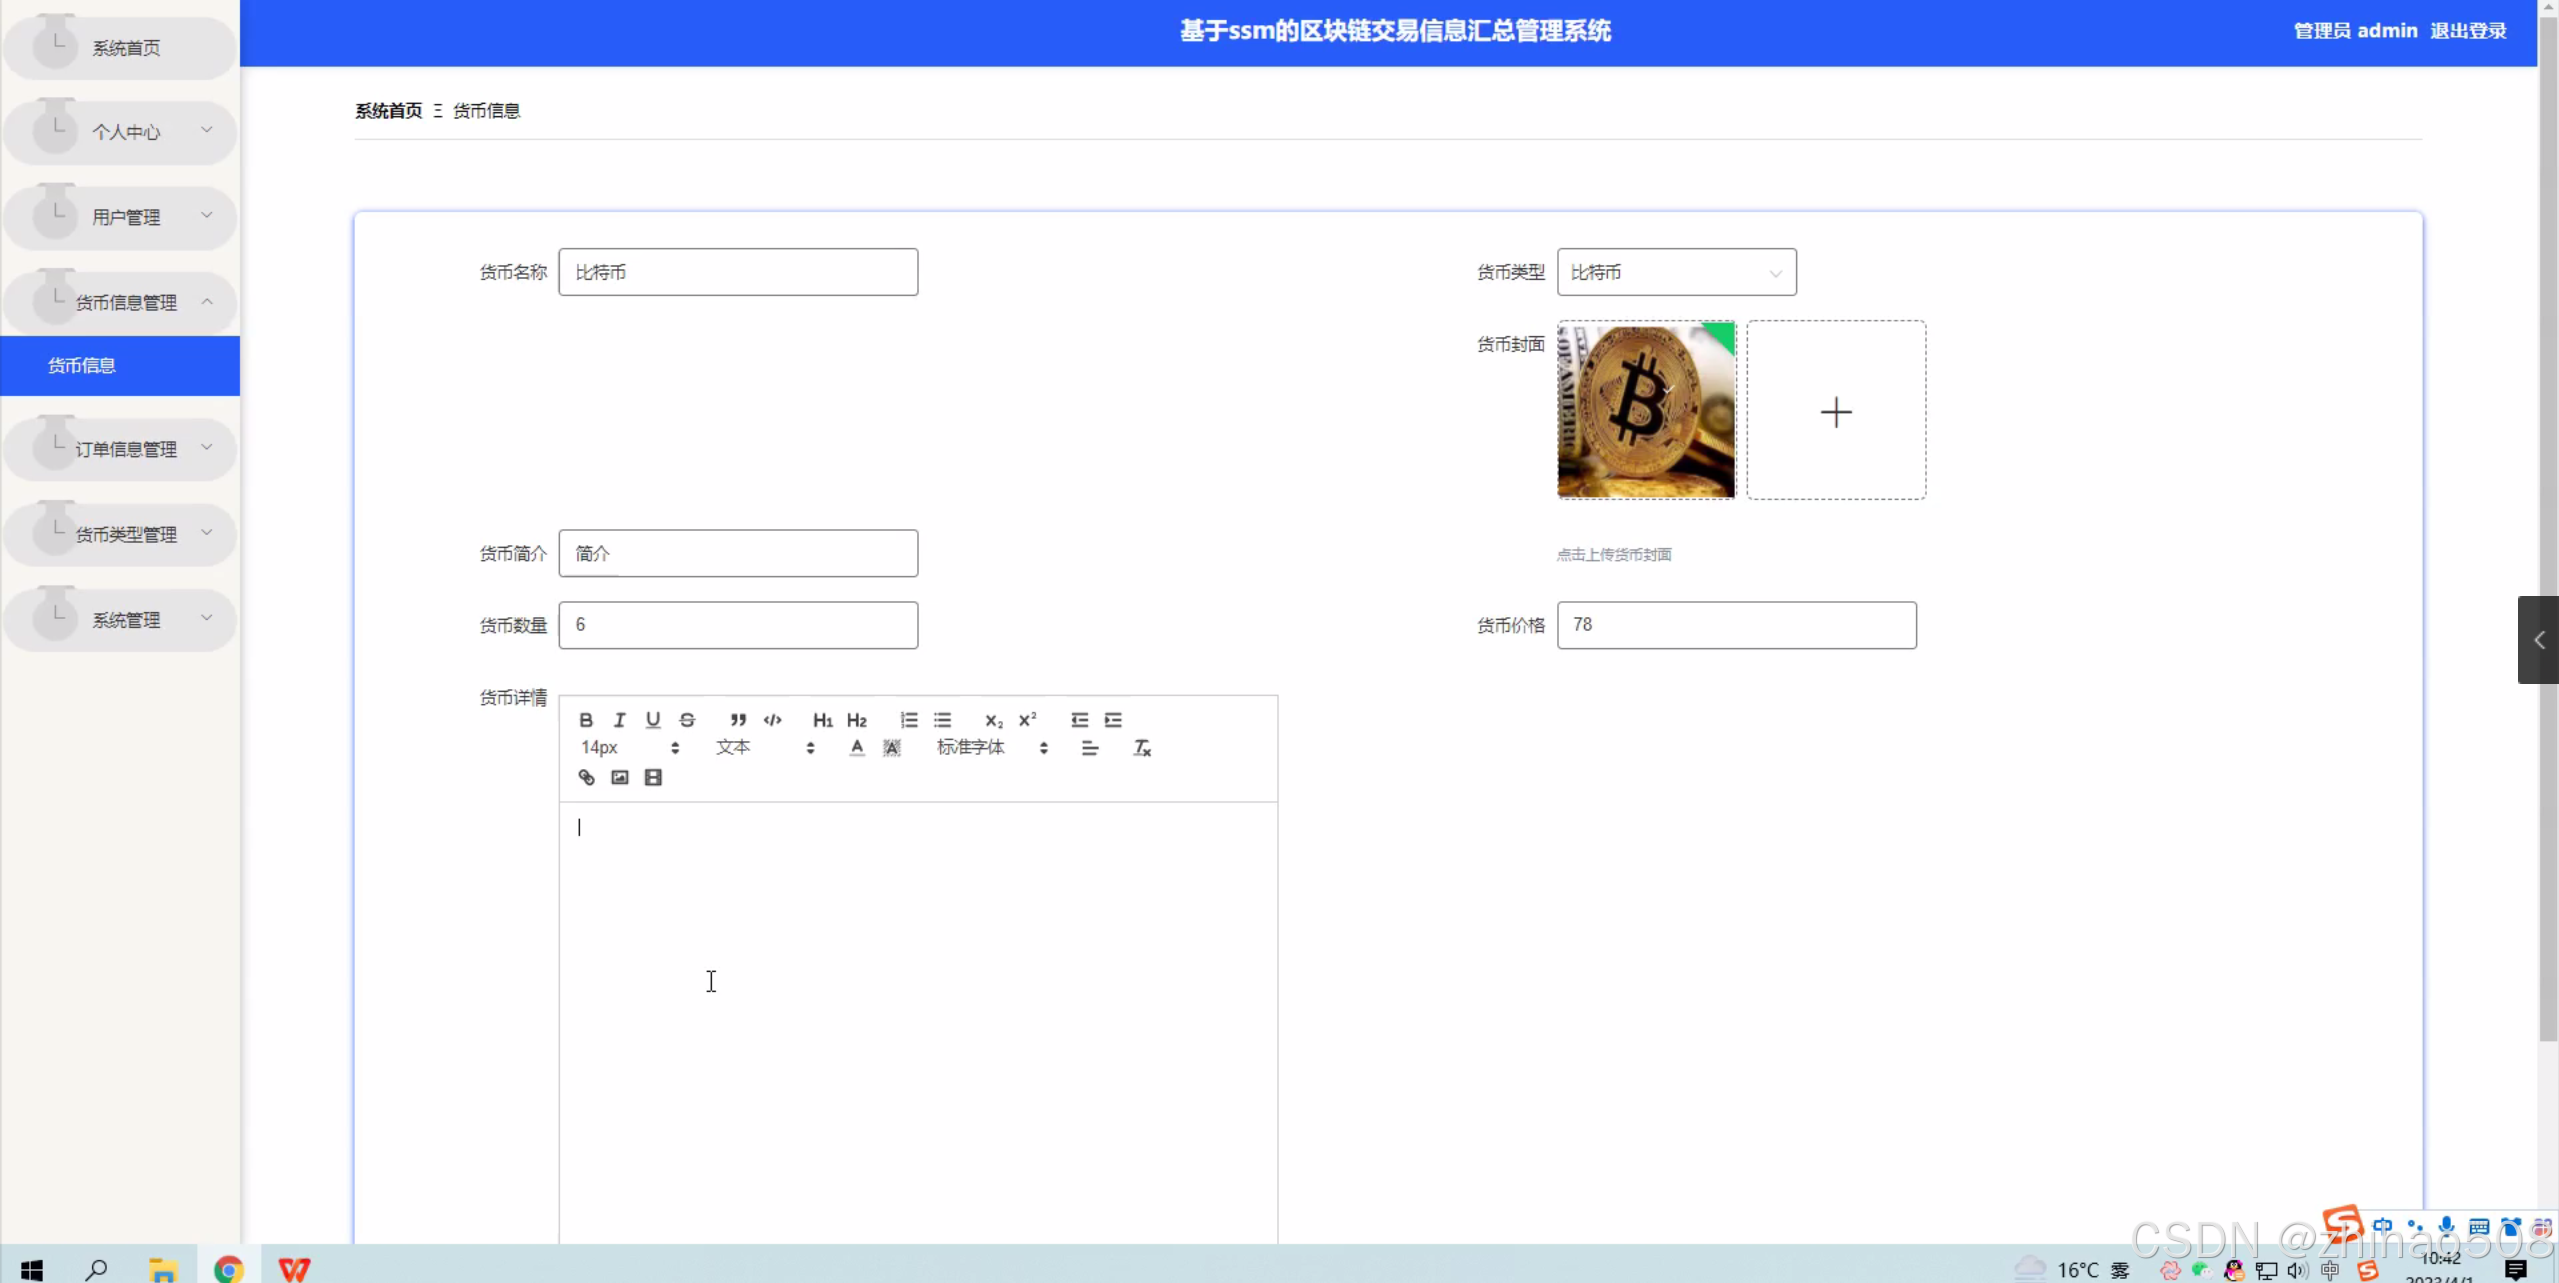Insert a code block
The width and height of the screenshot is (2559, 1283).
click(772, 720)
